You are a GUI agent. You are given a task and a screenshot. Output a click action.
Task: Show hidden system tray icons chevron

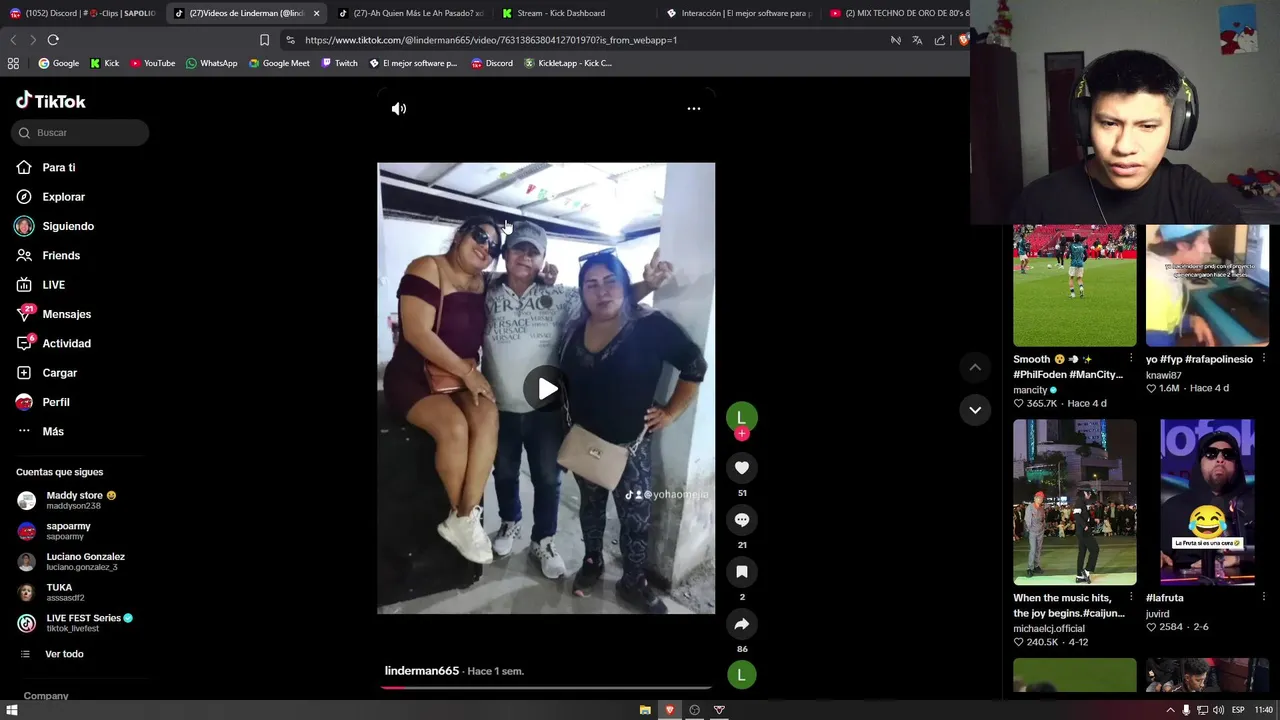(1170, 710)
